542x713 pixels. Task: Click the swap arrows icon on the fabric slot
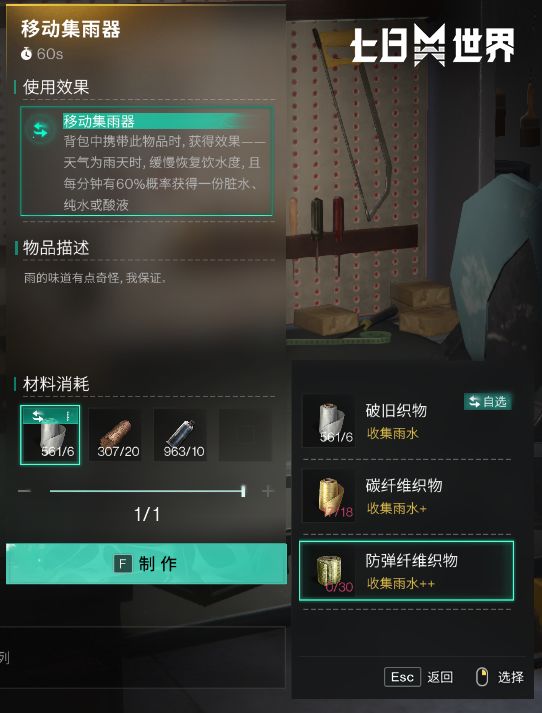click(38, 416)
